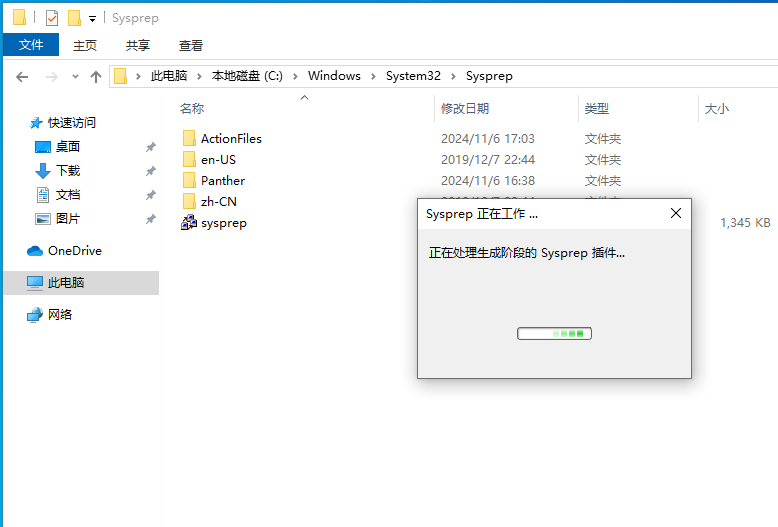This screenshot has width=778, height=527.
Task: Open the 文件 ribbon tab
Action: [31, 45]
